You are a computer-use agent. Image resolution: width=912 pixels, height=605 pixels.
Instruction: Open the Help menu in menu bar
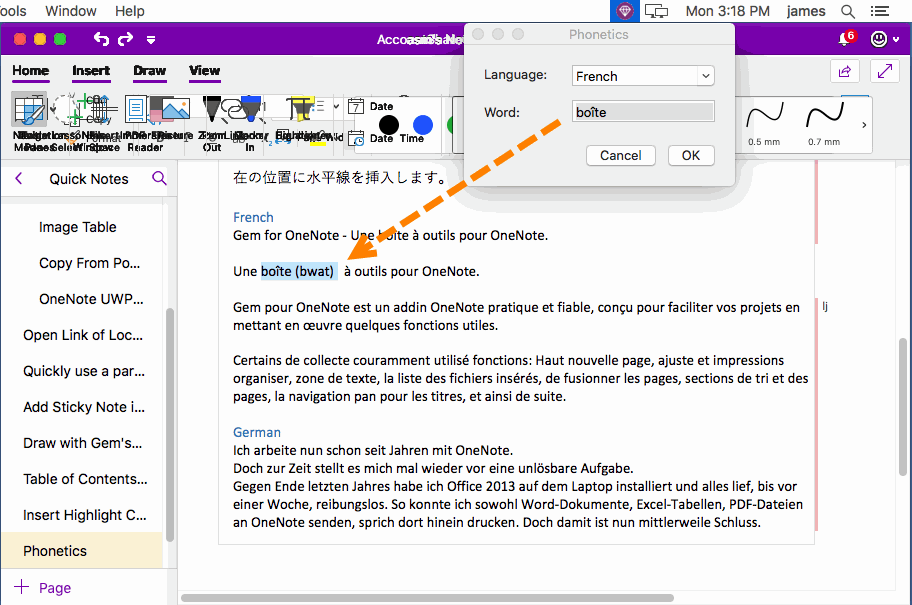129,11
